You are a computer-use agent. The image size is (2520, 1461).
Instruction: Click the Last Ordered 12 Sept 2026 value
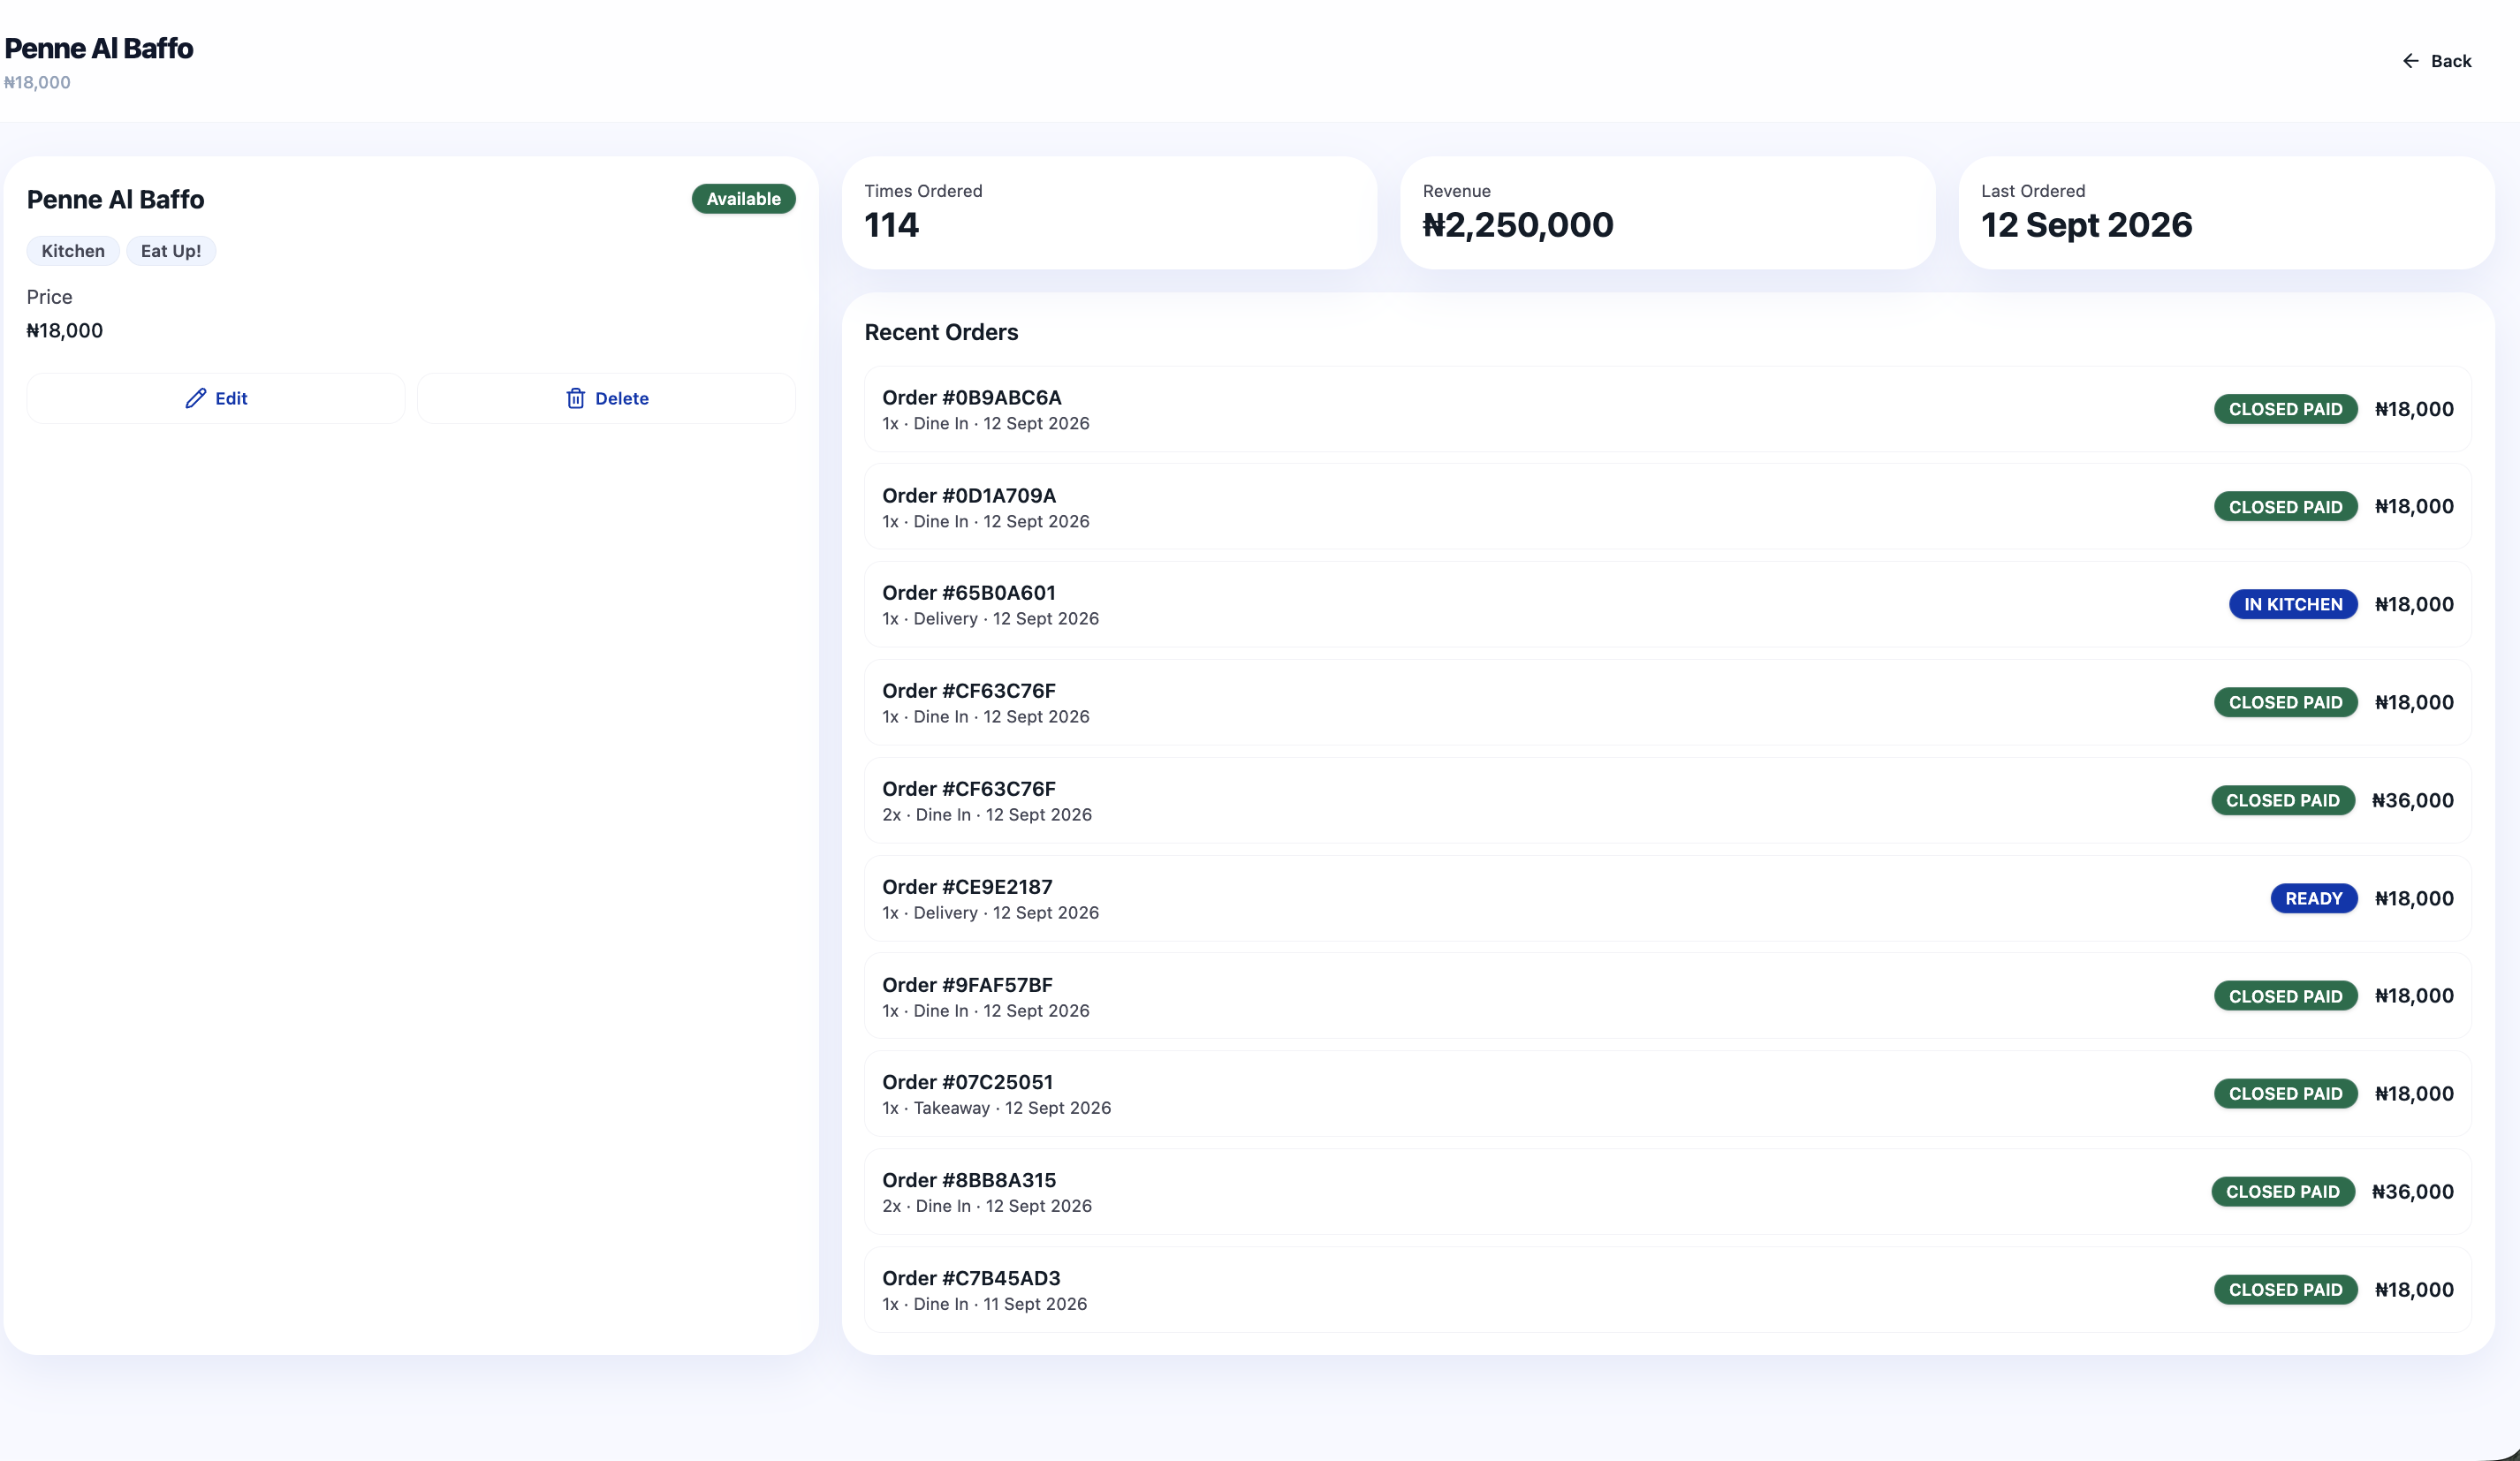pos(2087,225)
